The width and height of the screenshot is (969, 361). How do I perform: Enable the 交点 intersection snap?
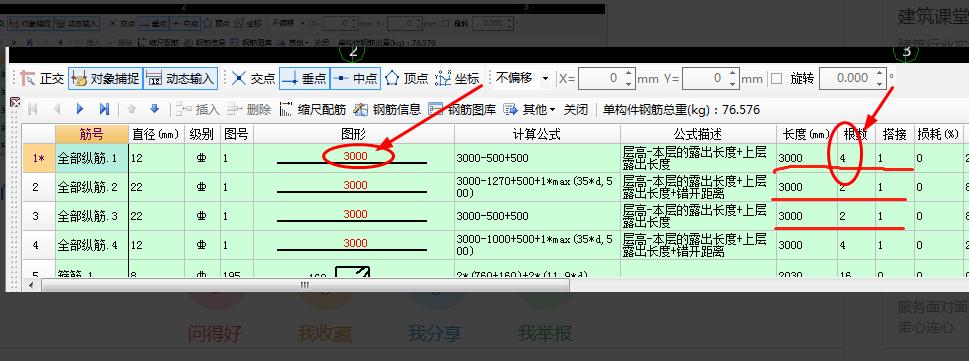point(253,79)
